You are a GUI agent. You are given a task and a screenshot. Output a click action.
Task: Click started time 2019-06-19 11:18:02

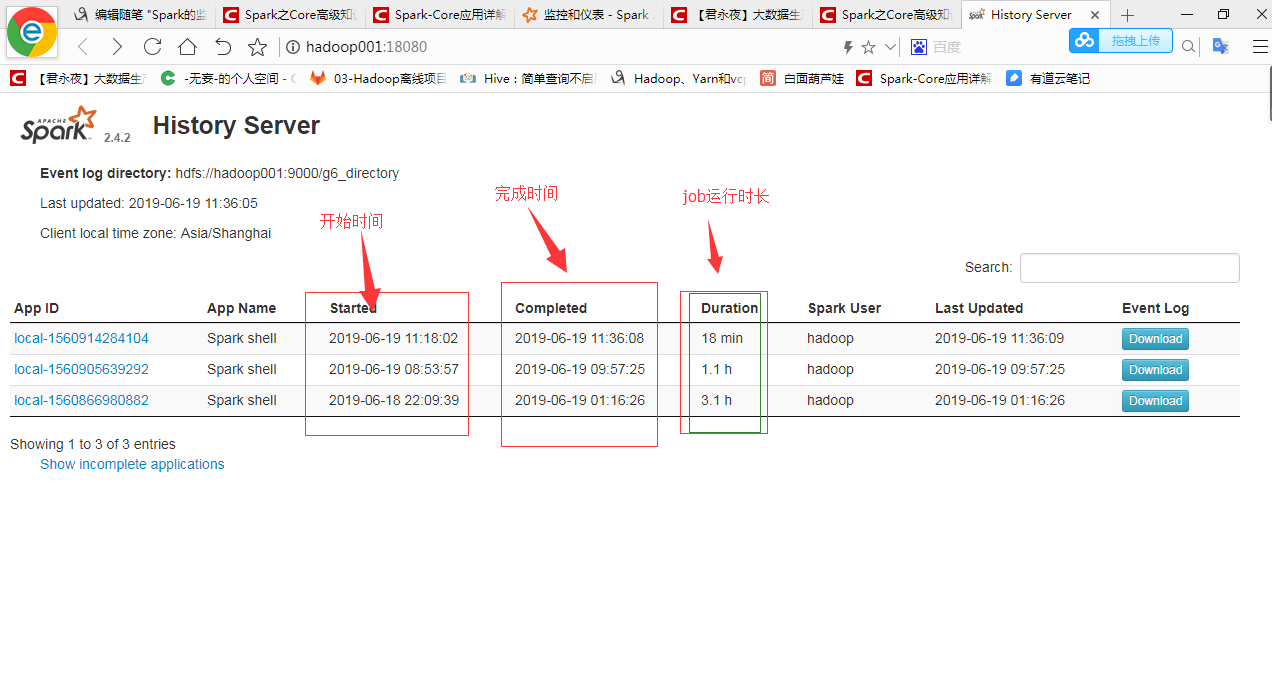point(393,338)
